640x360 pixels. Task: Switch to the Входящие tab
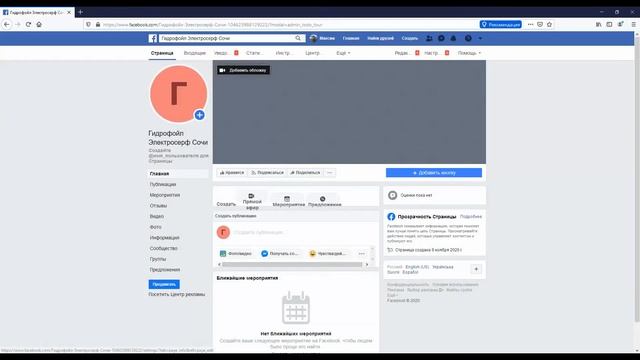(195, 53)
